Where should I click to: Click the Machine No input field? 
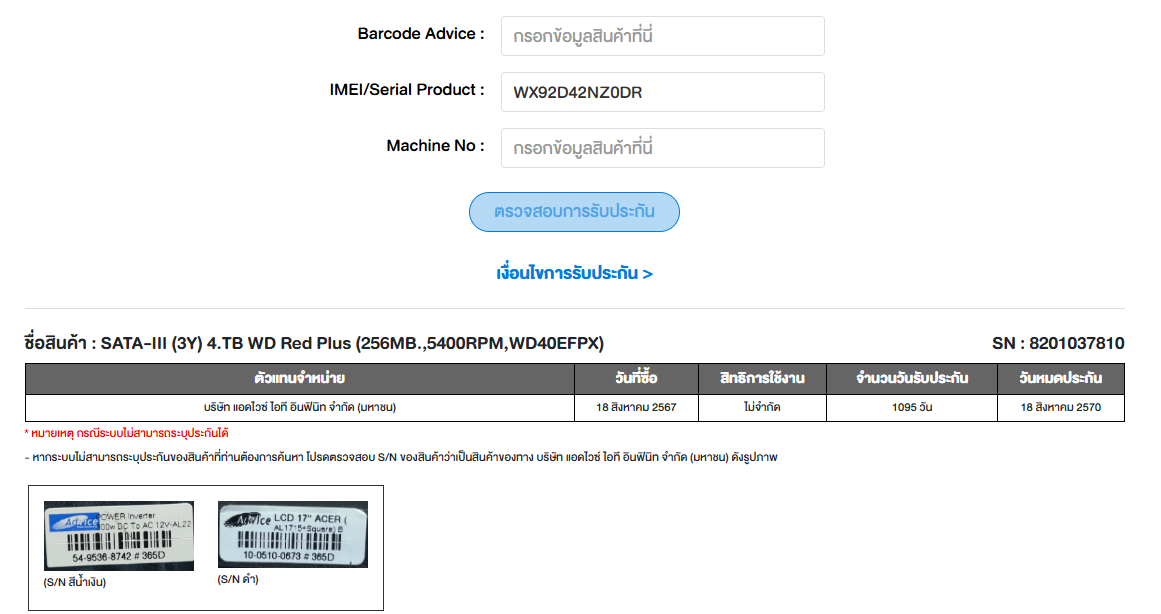(663, 147)
